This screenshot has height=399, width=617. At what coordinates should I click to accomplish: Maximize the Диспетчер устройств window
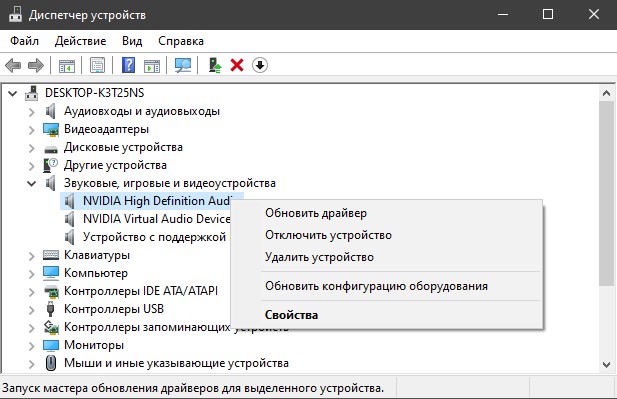[x=548, y=15]
